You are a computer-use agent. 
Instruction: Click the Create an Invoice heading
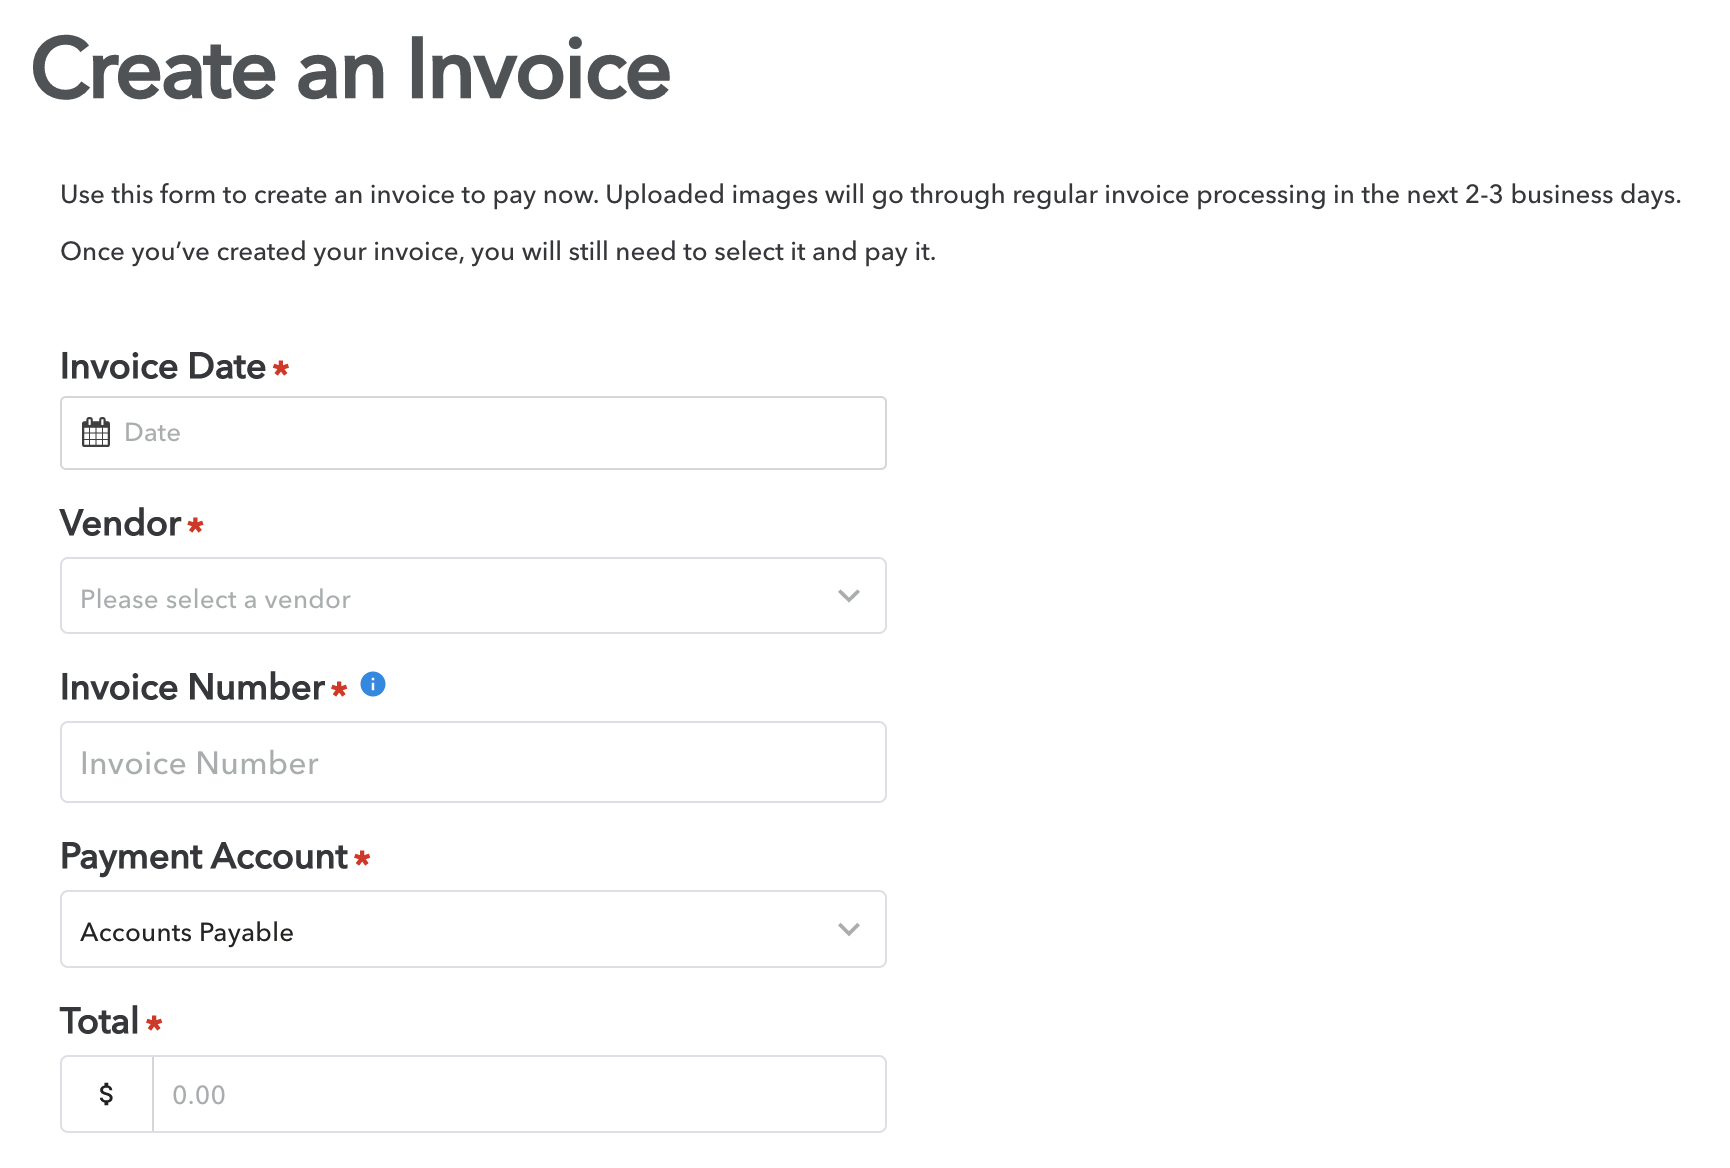[351, 69]
